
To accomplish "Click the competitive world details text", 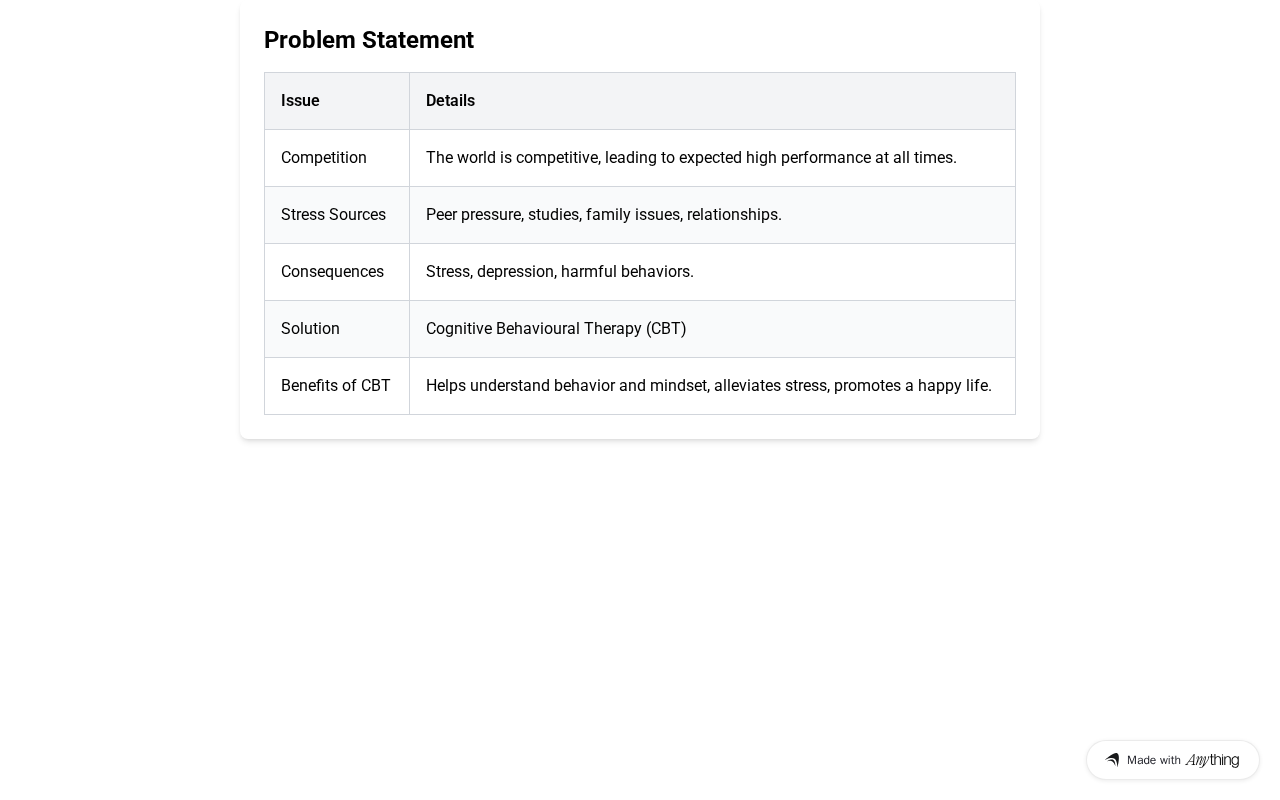I will (691, 158).
